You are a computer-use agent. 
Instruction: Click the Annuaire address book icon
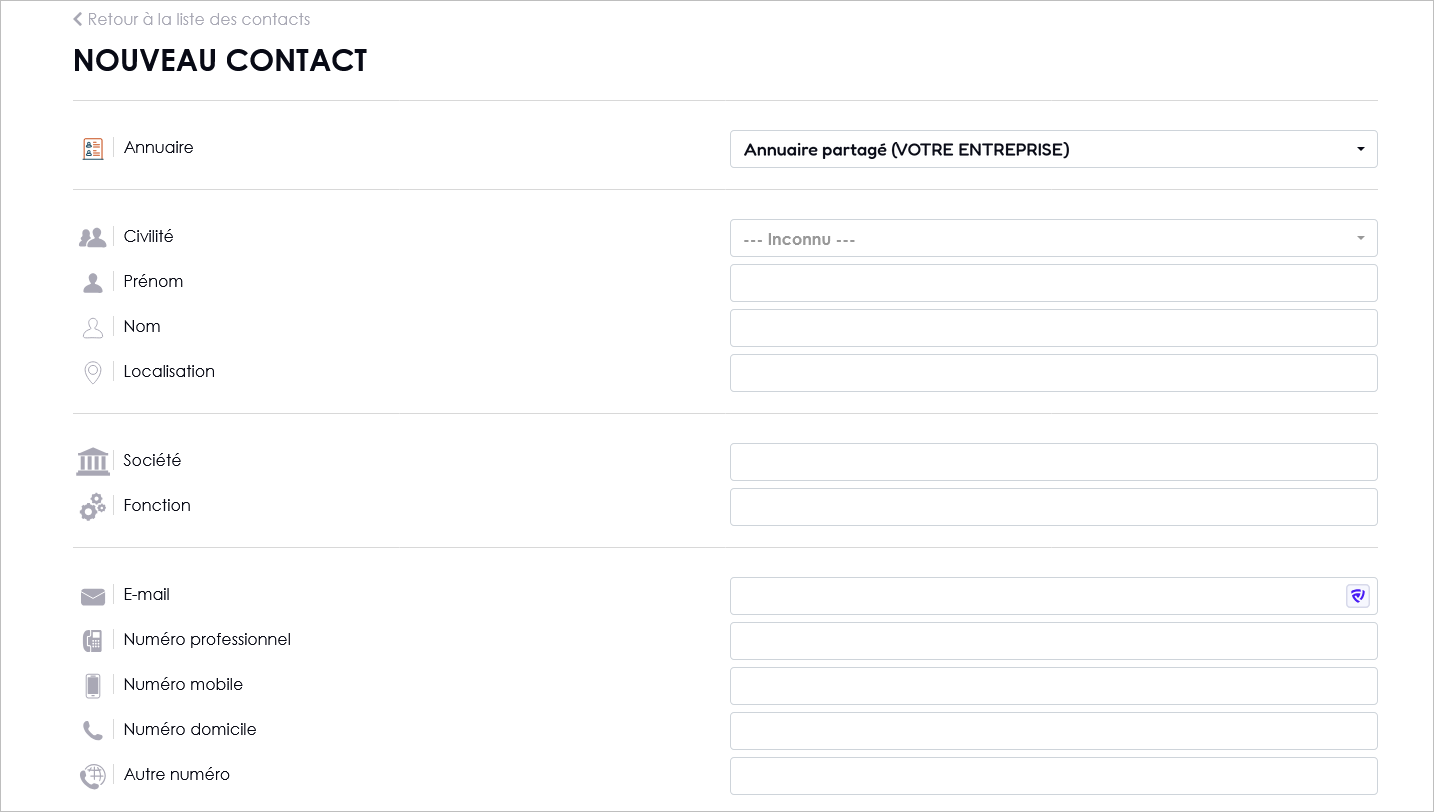point(93,149)
